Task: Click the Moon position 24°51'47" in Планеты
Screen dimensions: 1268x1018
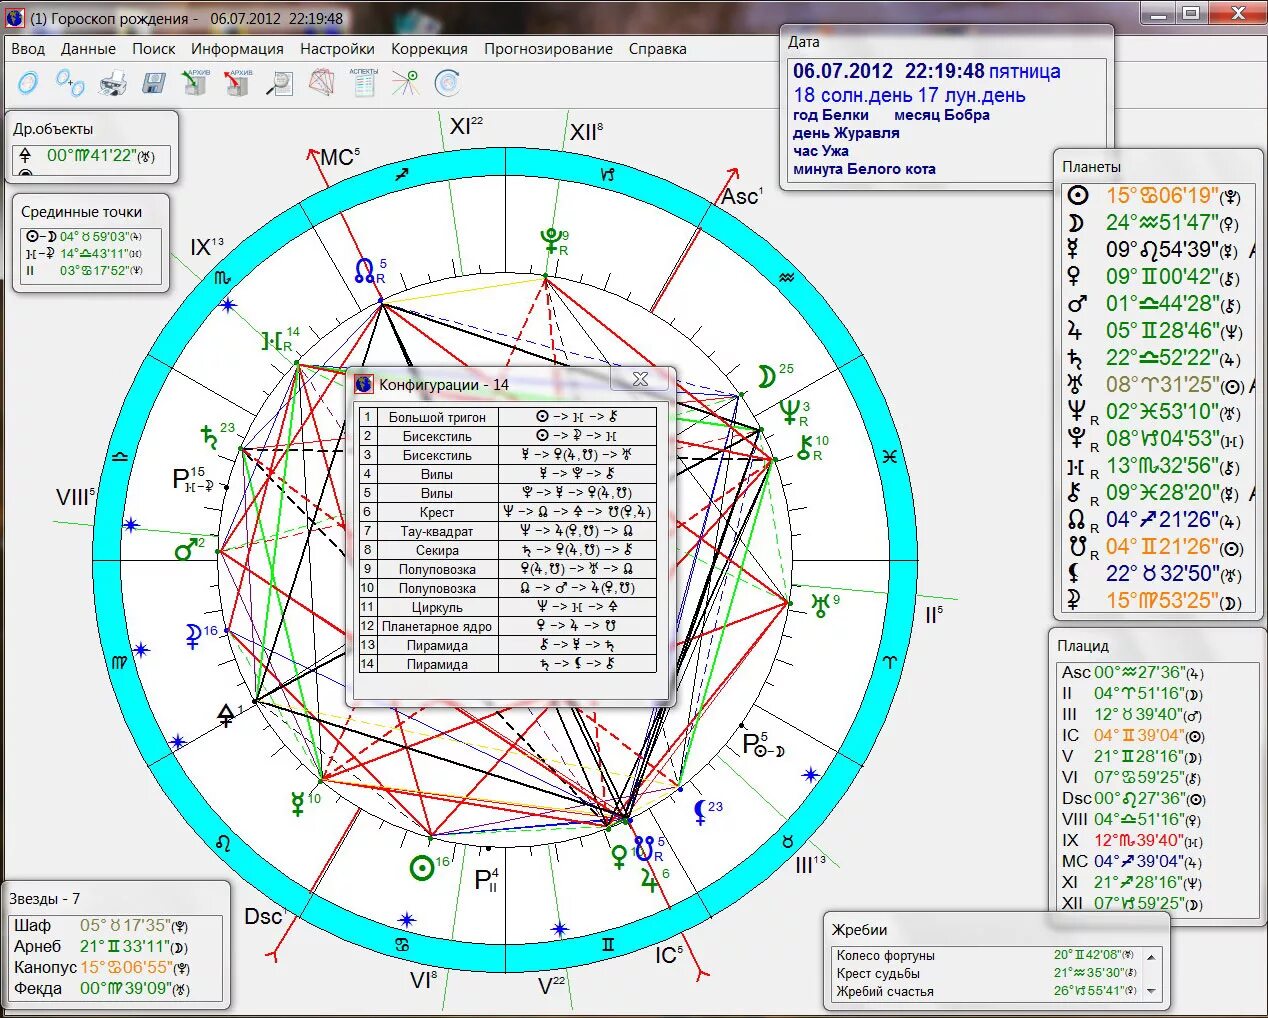Action: point(1162,223)
